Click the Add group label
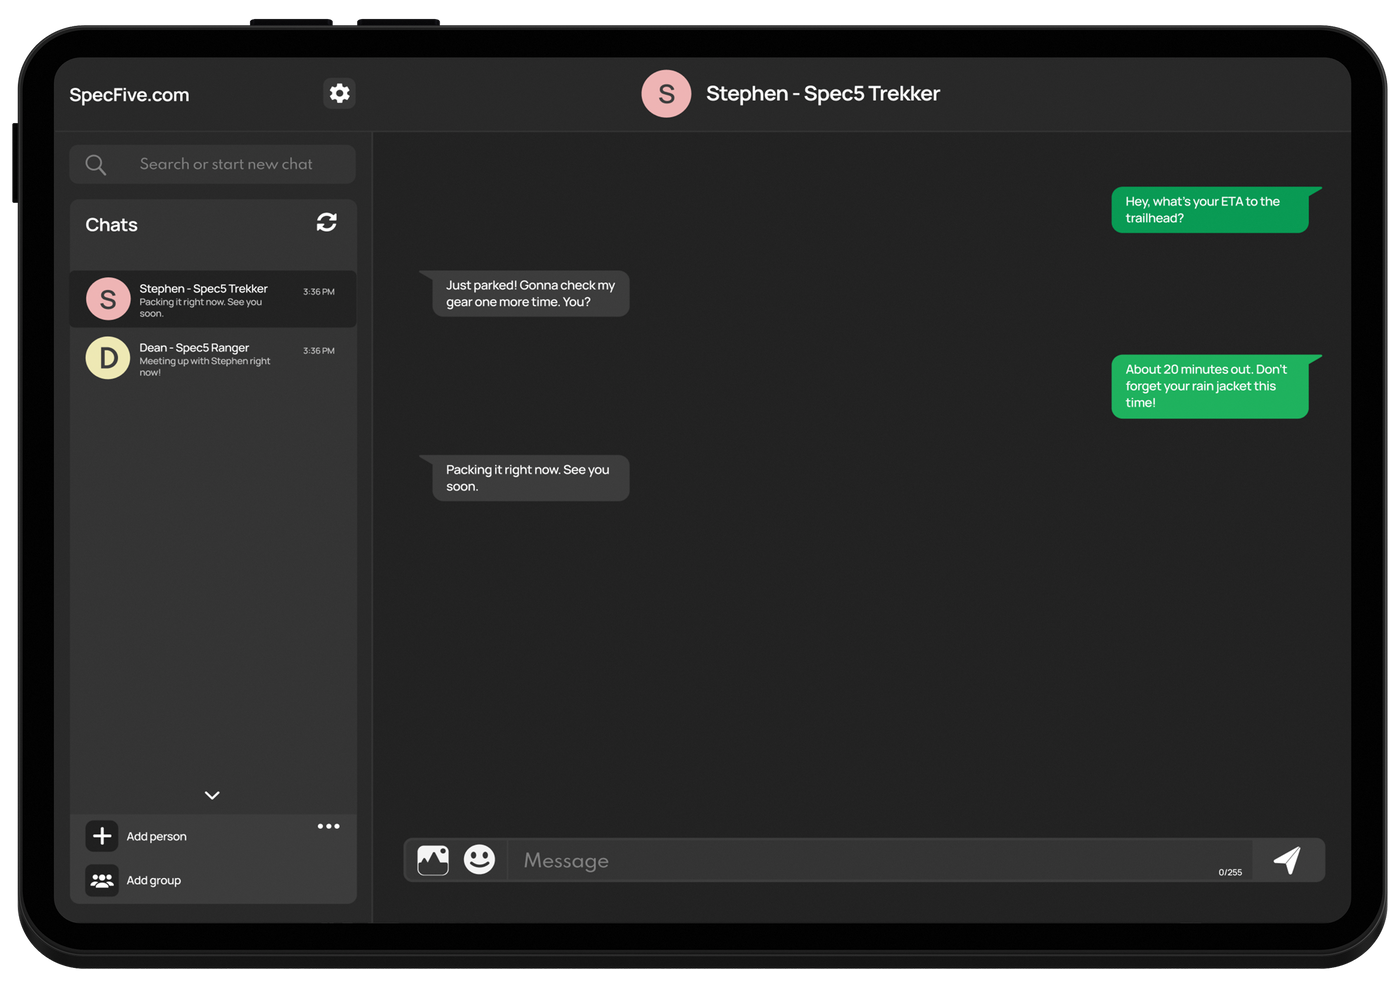The height and width of the screenshot is (982, 1400). (x=154, y=881)
